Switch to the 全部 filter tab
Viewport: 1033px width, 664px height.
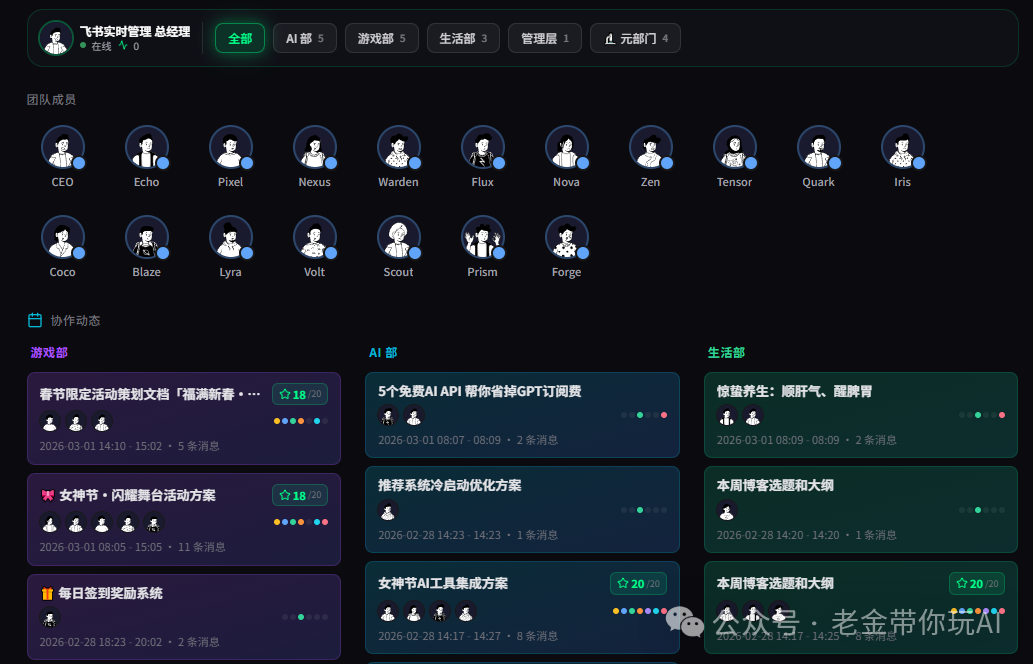[x=240, y=38]
